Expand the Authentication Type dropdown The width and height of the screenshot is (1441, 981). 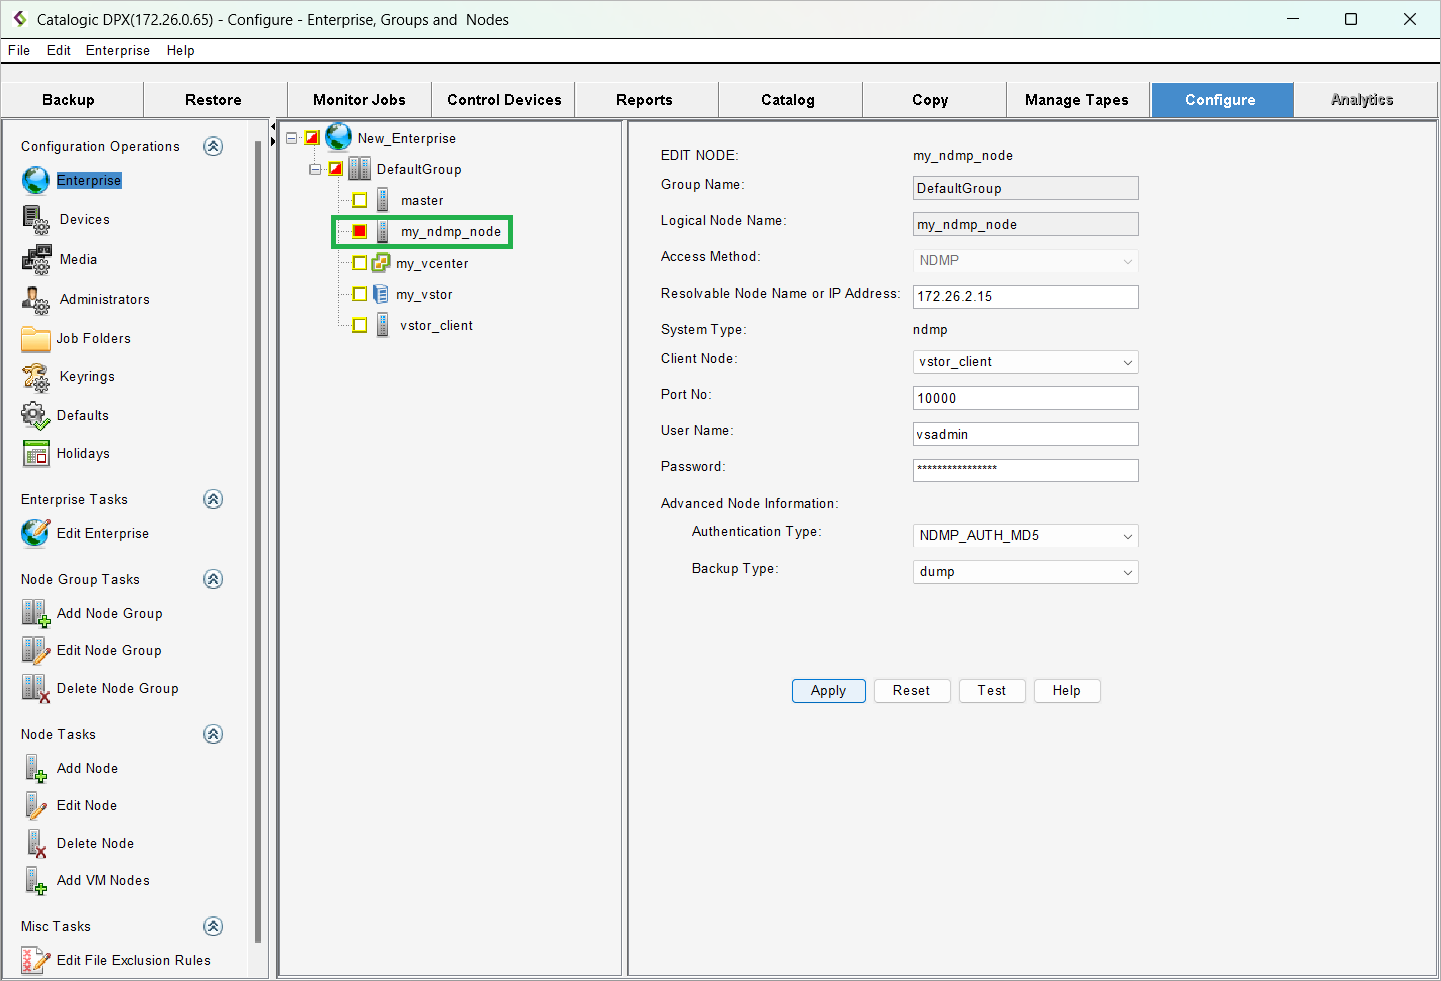1025,536
